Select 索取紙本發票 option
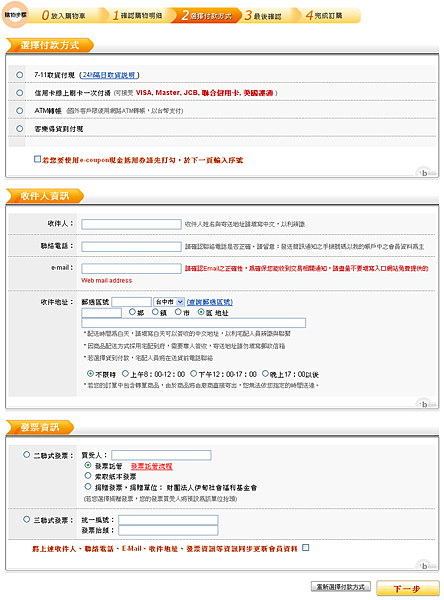 [88, 476]
